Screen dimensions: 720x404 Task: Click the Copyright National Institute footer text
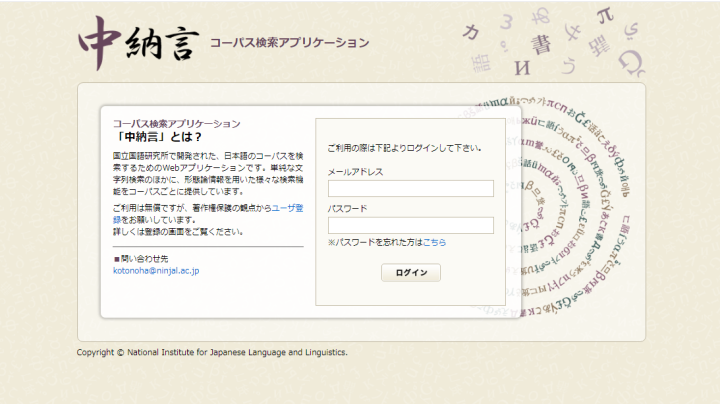pyautogui.click(x=212, y=353)
